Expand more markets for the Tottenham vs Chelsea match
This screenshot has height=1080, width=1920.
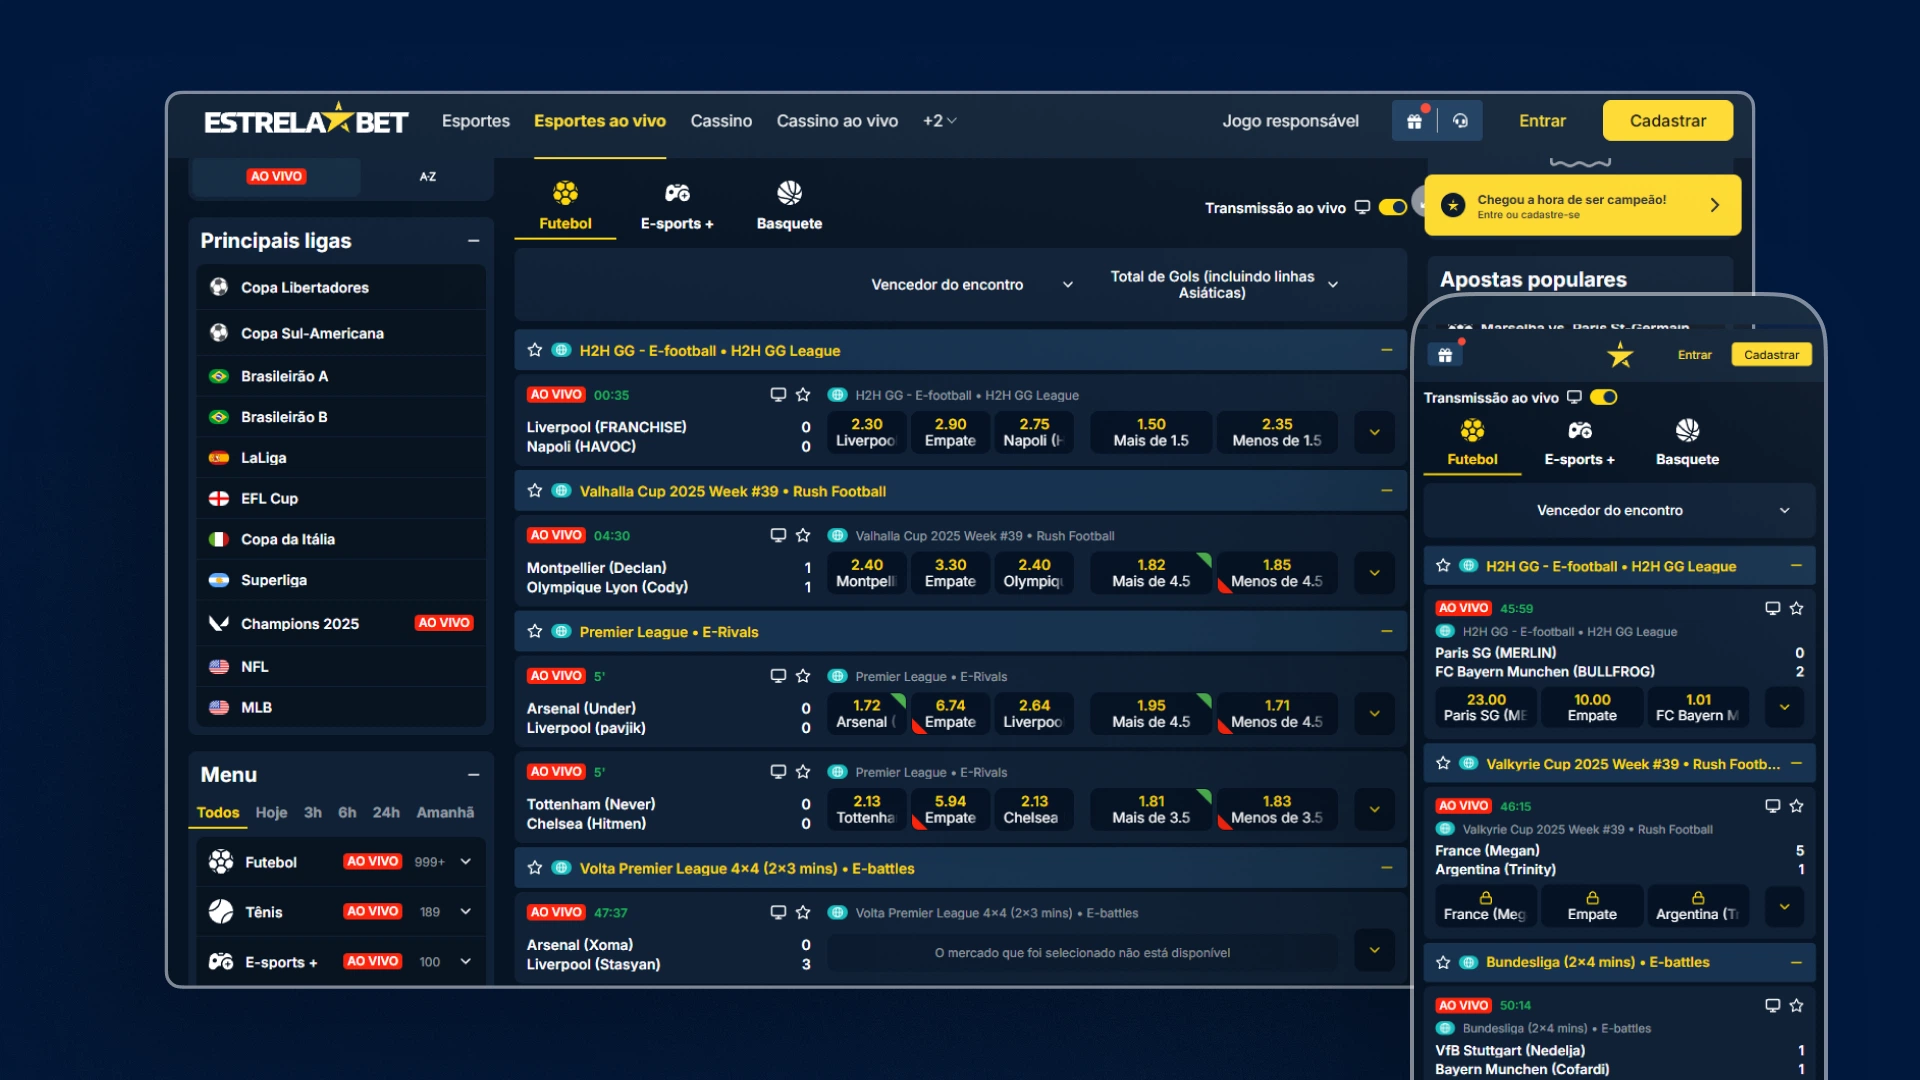[x=1373, y=810]
